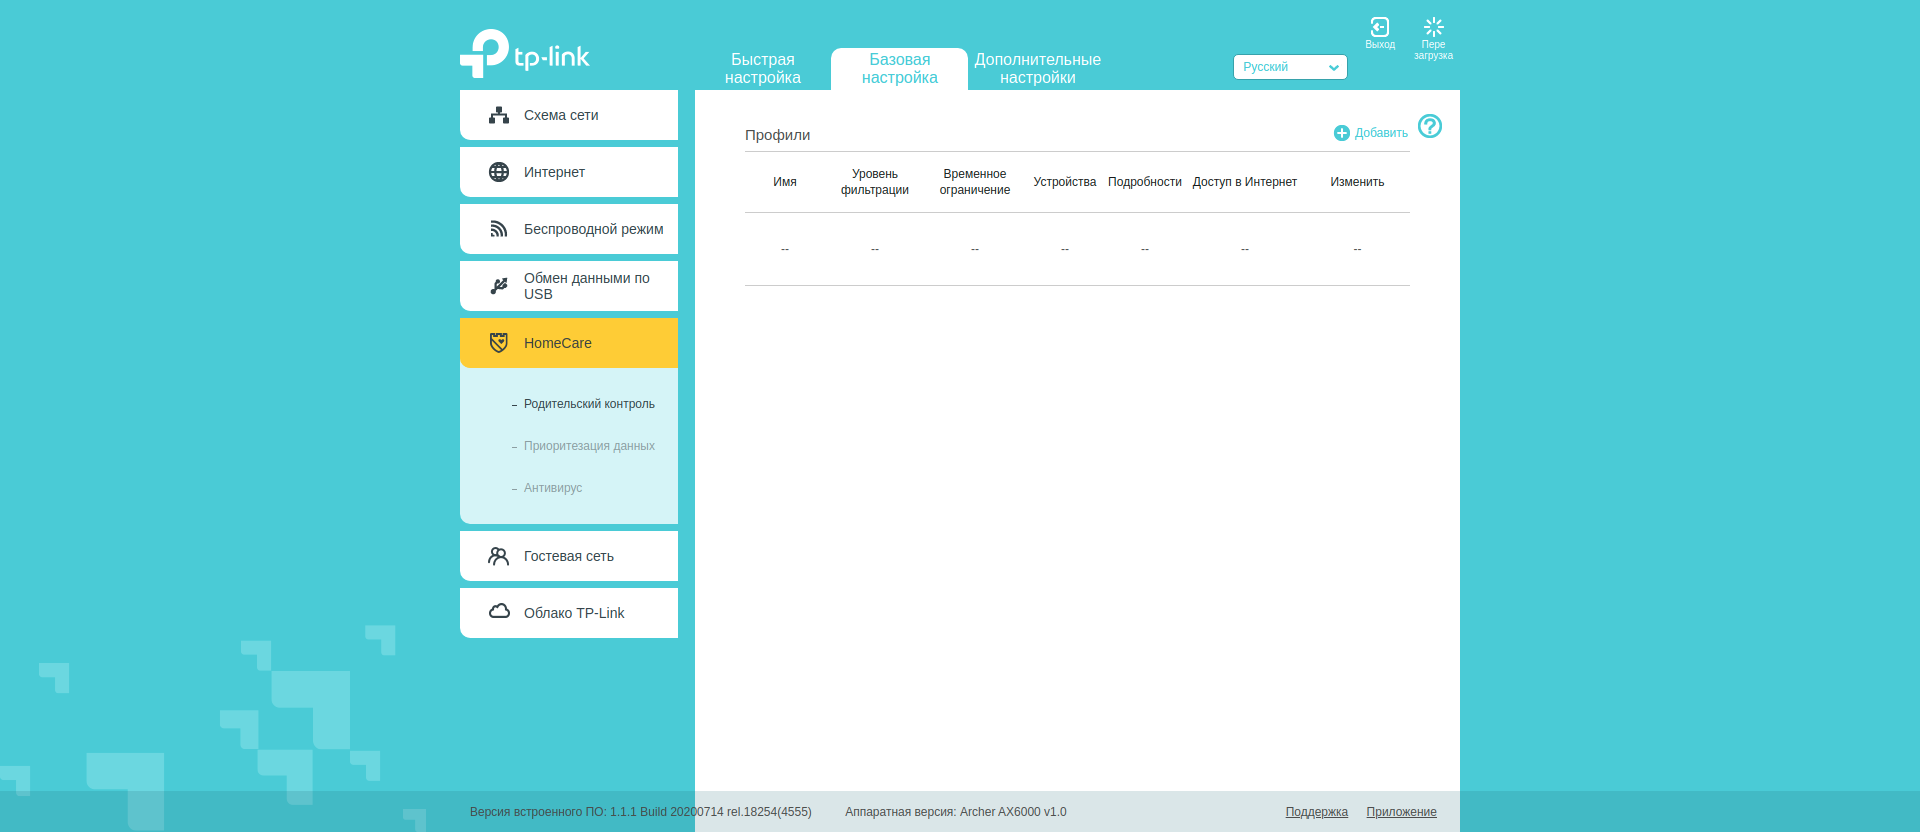Click the guest network people icon

tap(499, 556)
